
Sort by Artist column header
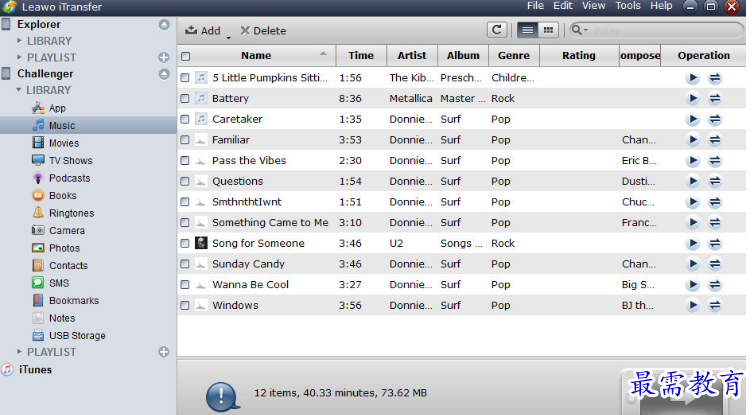point(412,56)
